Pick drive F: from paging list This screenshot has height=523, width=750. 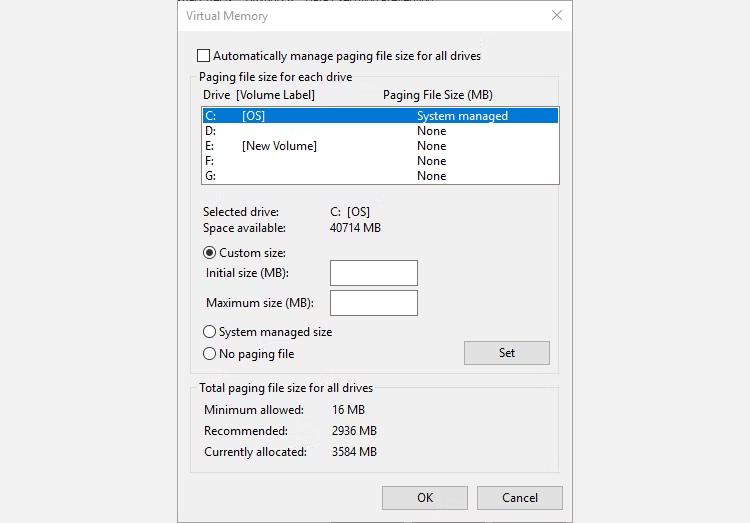[380, 161]
